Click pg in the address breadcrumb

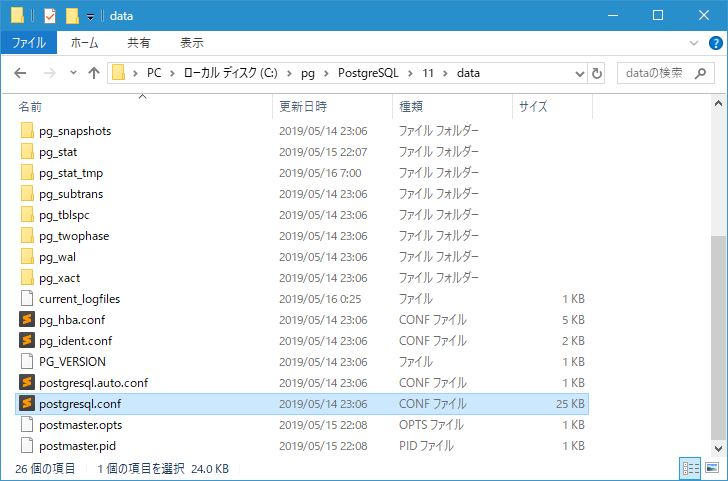pos(307,73)
